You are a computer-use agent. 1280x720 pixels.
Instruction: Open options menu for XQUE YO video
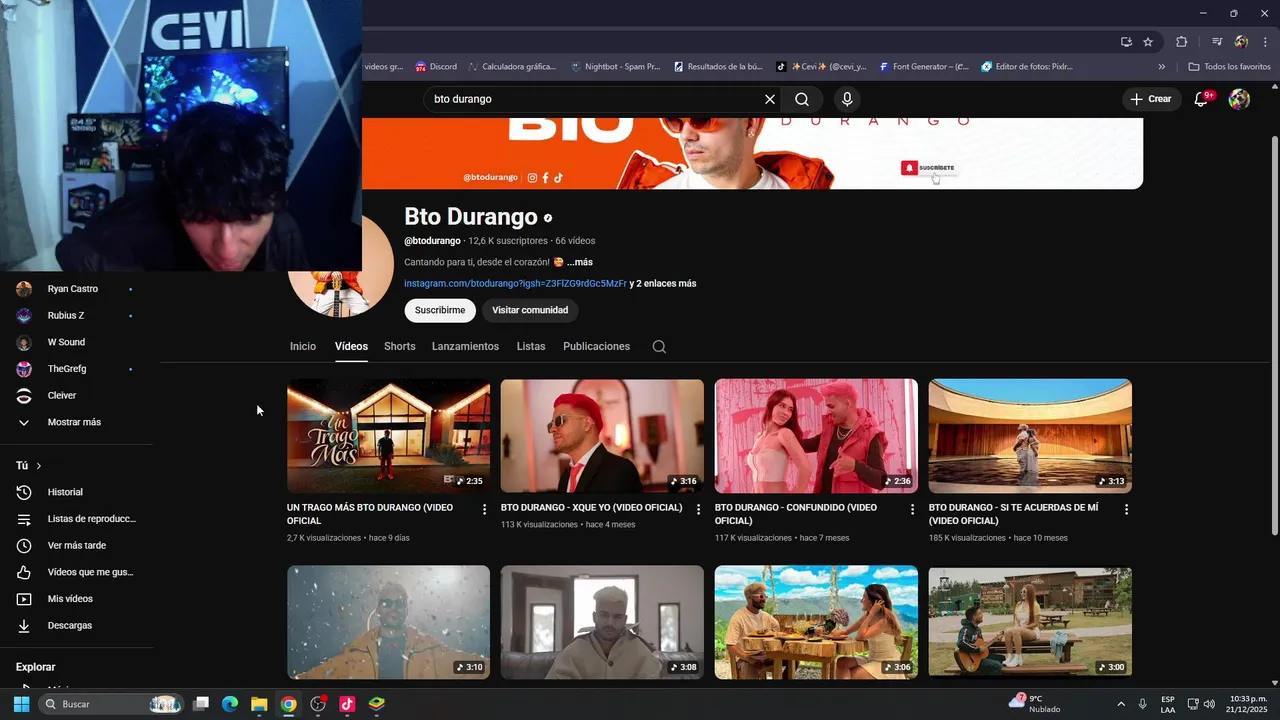(x=698, y=509)
